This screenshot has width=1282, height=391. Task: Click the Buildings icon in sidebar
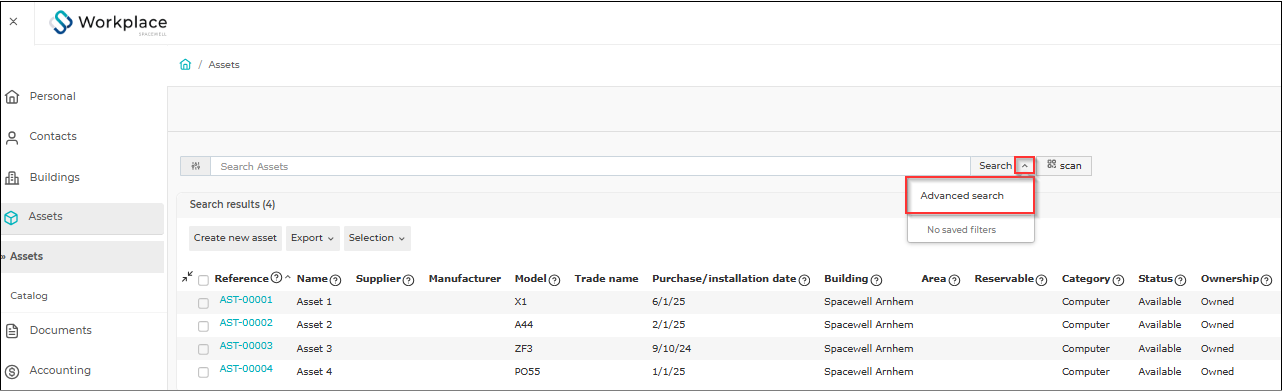tap(12, 178)
